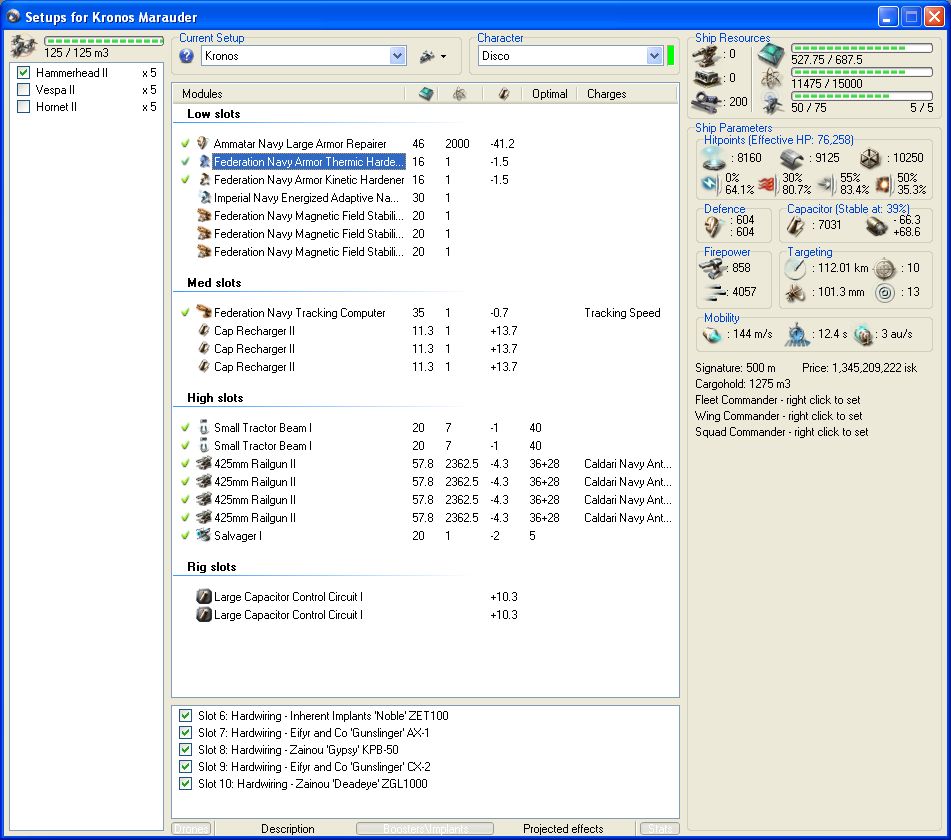Screen dimensions: 951x840
Task: Switch to the Projected effects tab
Action: 563,828
